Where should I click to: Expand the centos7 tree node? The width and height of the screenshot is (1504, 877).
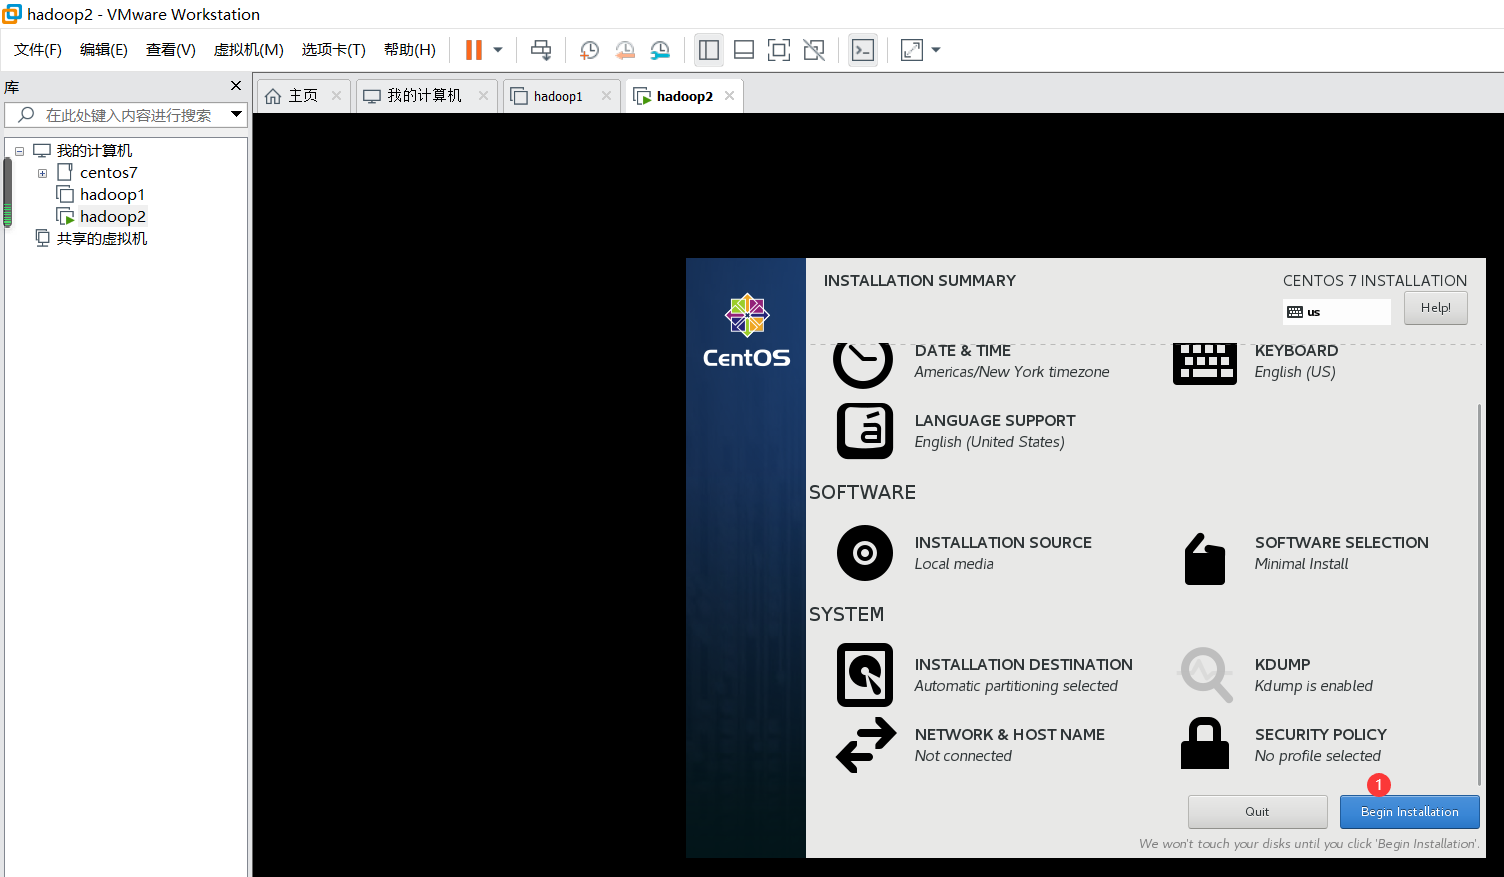42,173
